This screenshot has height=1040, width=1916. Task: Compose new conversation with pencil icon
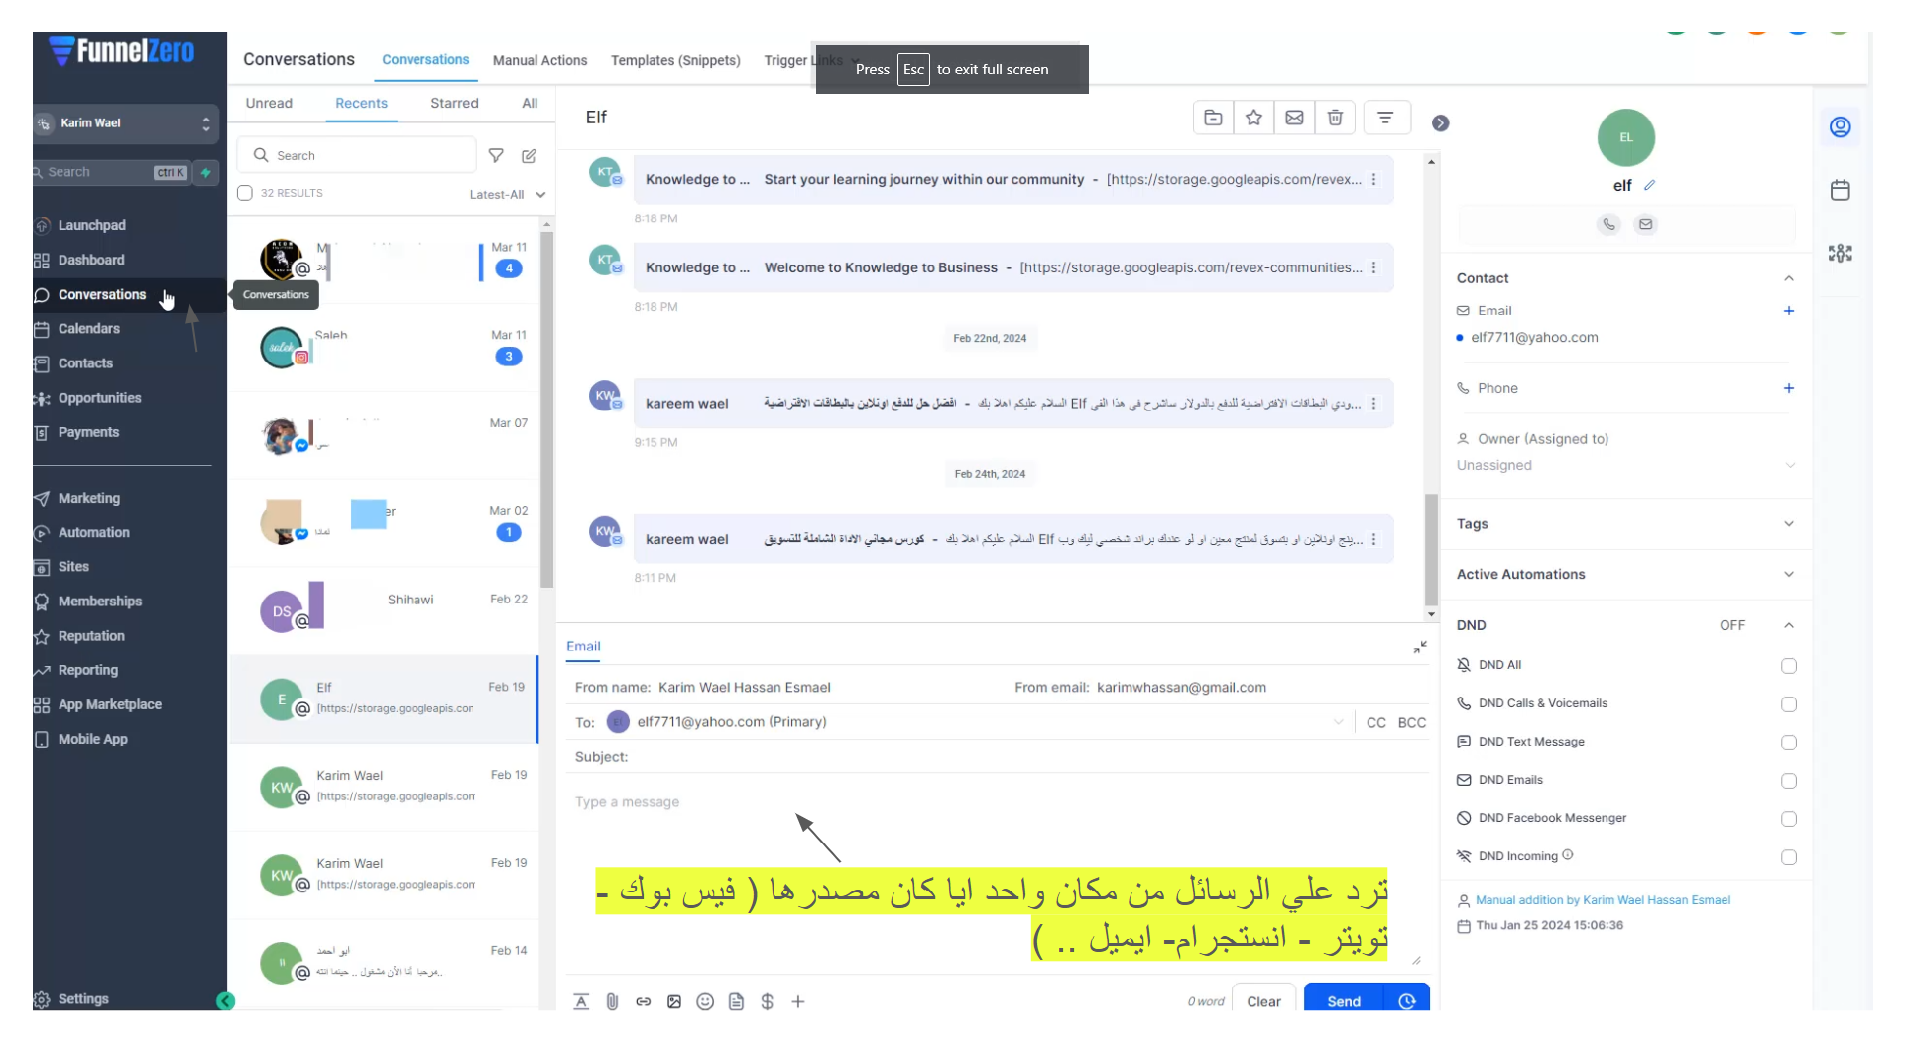pos(529,155)
